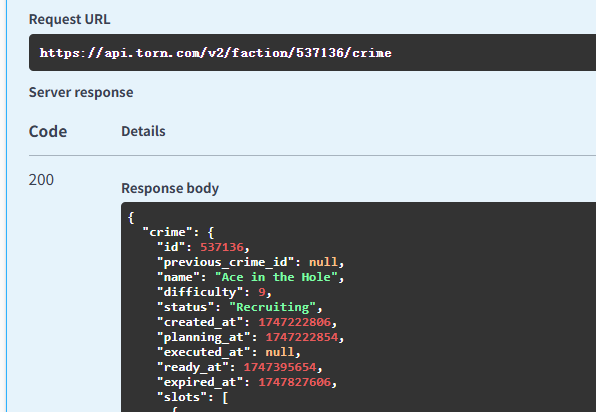
Task: Click the created_at timestamp 1747222806
Action: coord(295,322)
